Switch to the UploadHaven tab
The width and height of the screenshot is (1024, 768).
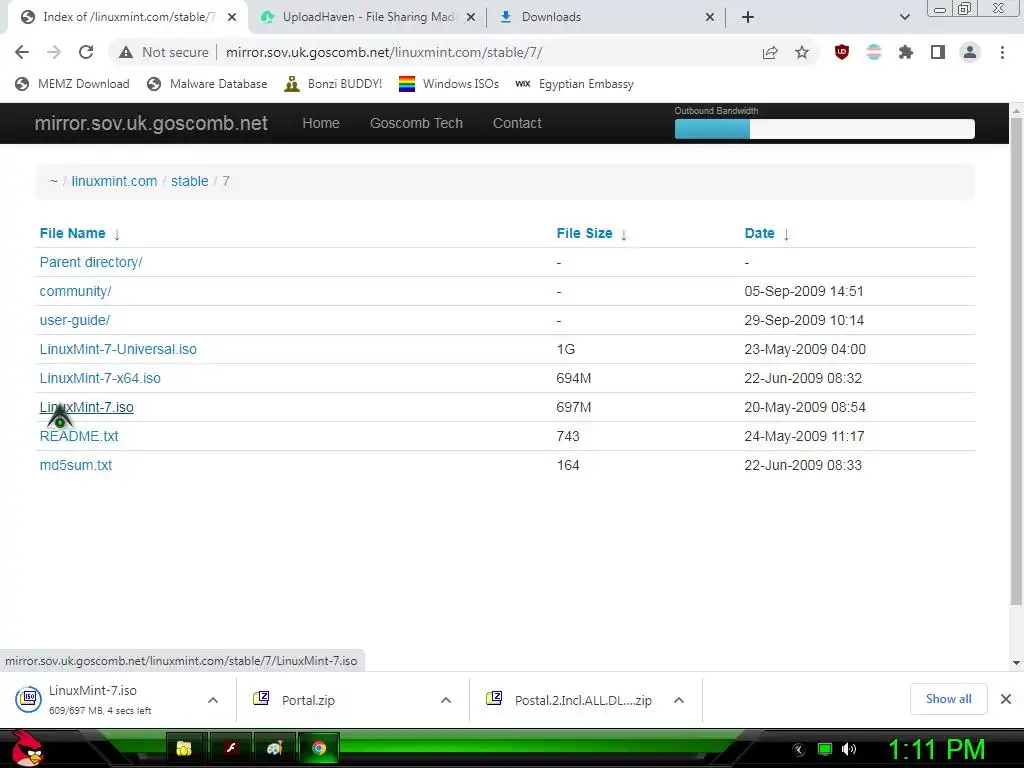tap(368, 17)
